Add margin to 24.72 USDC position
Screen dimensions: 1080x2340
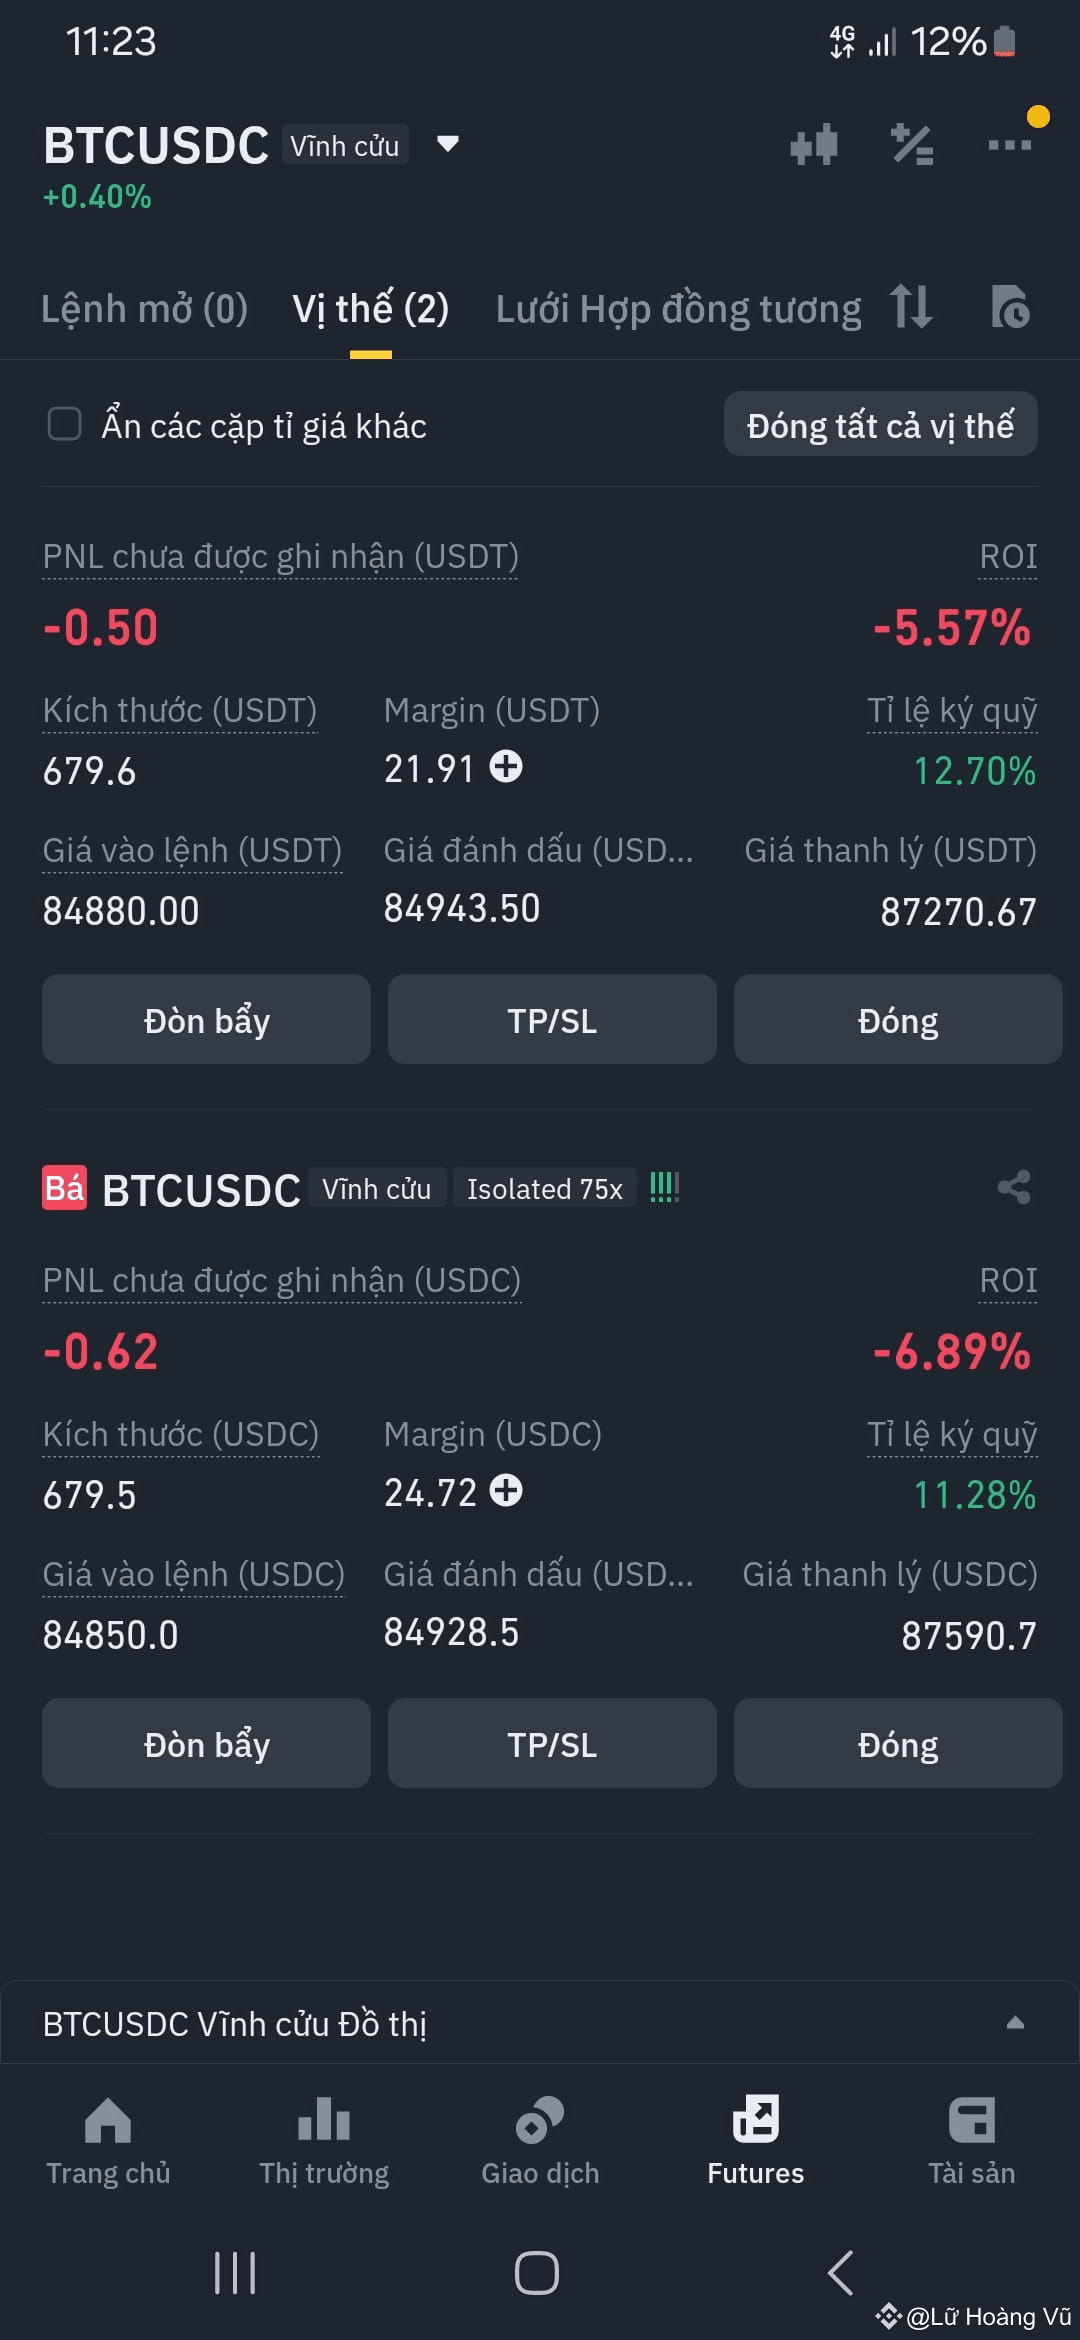(506, 1491)
